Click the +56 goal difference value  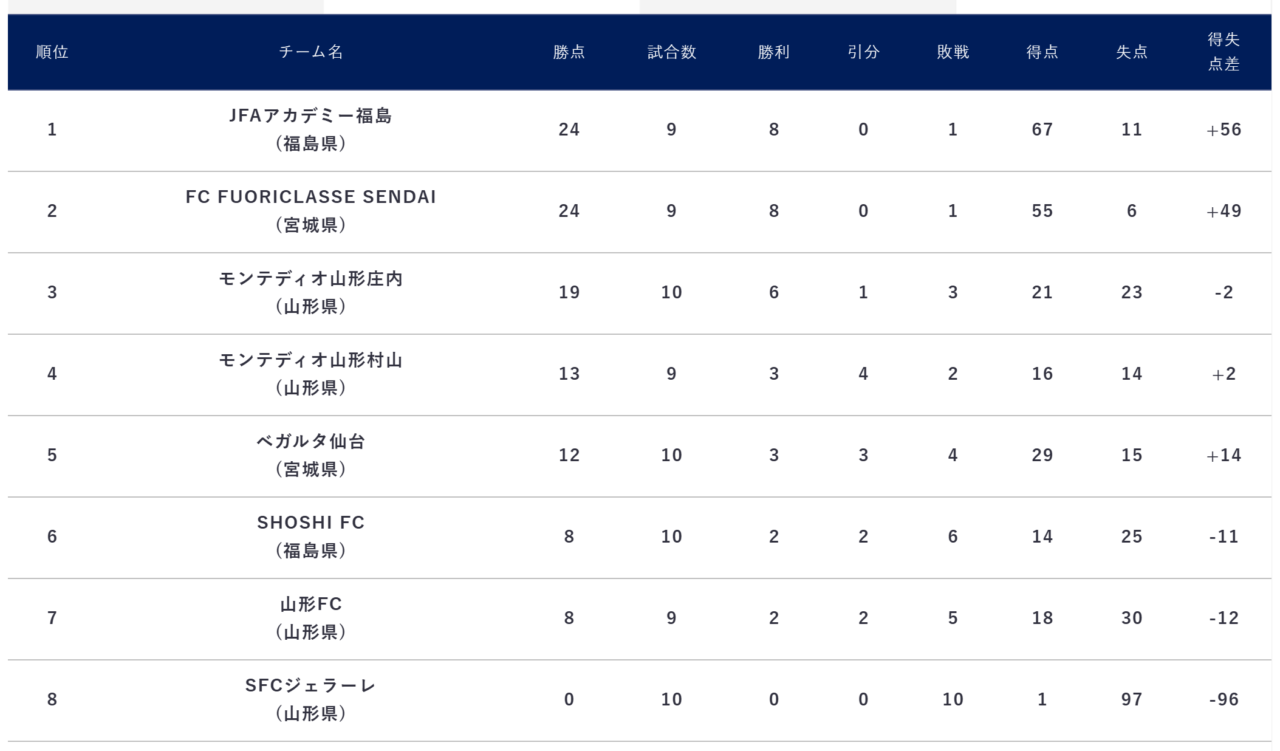[1224, 130]
